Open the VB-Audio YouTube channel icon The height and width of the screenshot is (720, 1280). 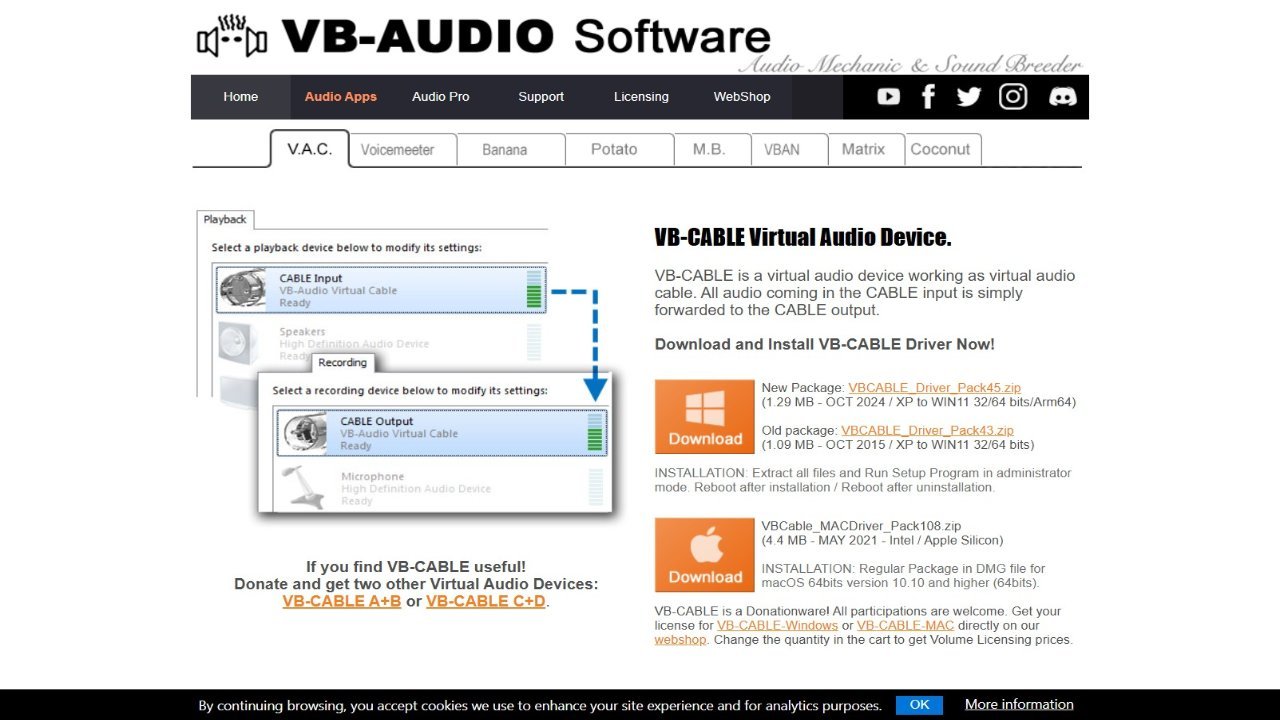888,97
